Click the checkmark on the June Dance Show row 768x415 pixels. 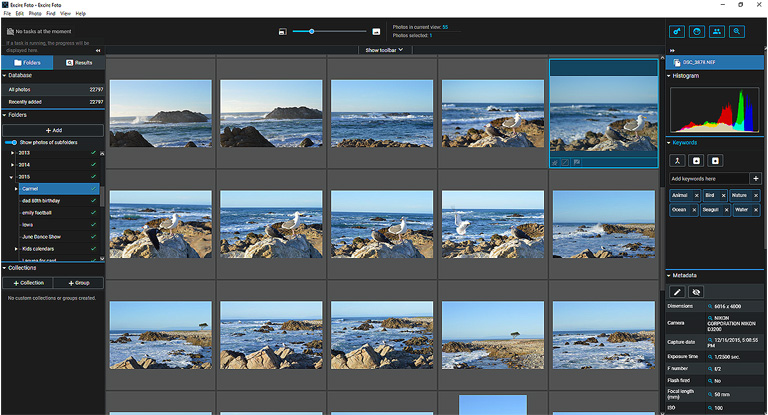(93, 237)
